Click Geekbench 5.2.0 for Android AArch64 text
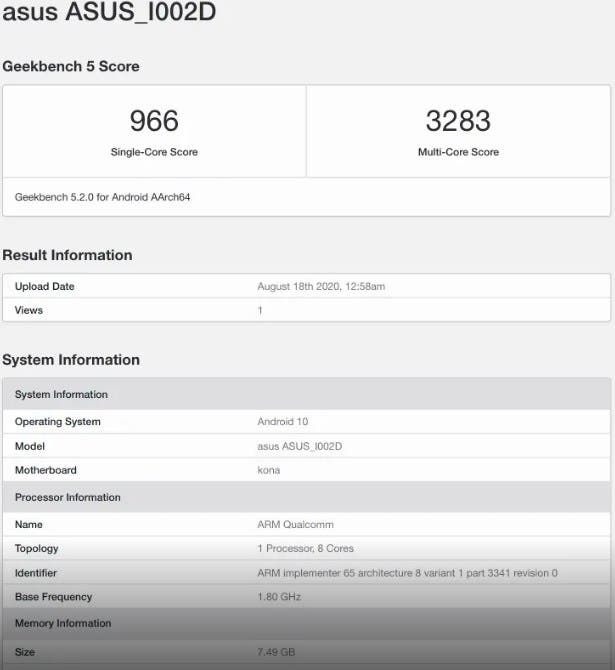Image resolution: width=615 pixels, height=670 pixels. point(102,197)
